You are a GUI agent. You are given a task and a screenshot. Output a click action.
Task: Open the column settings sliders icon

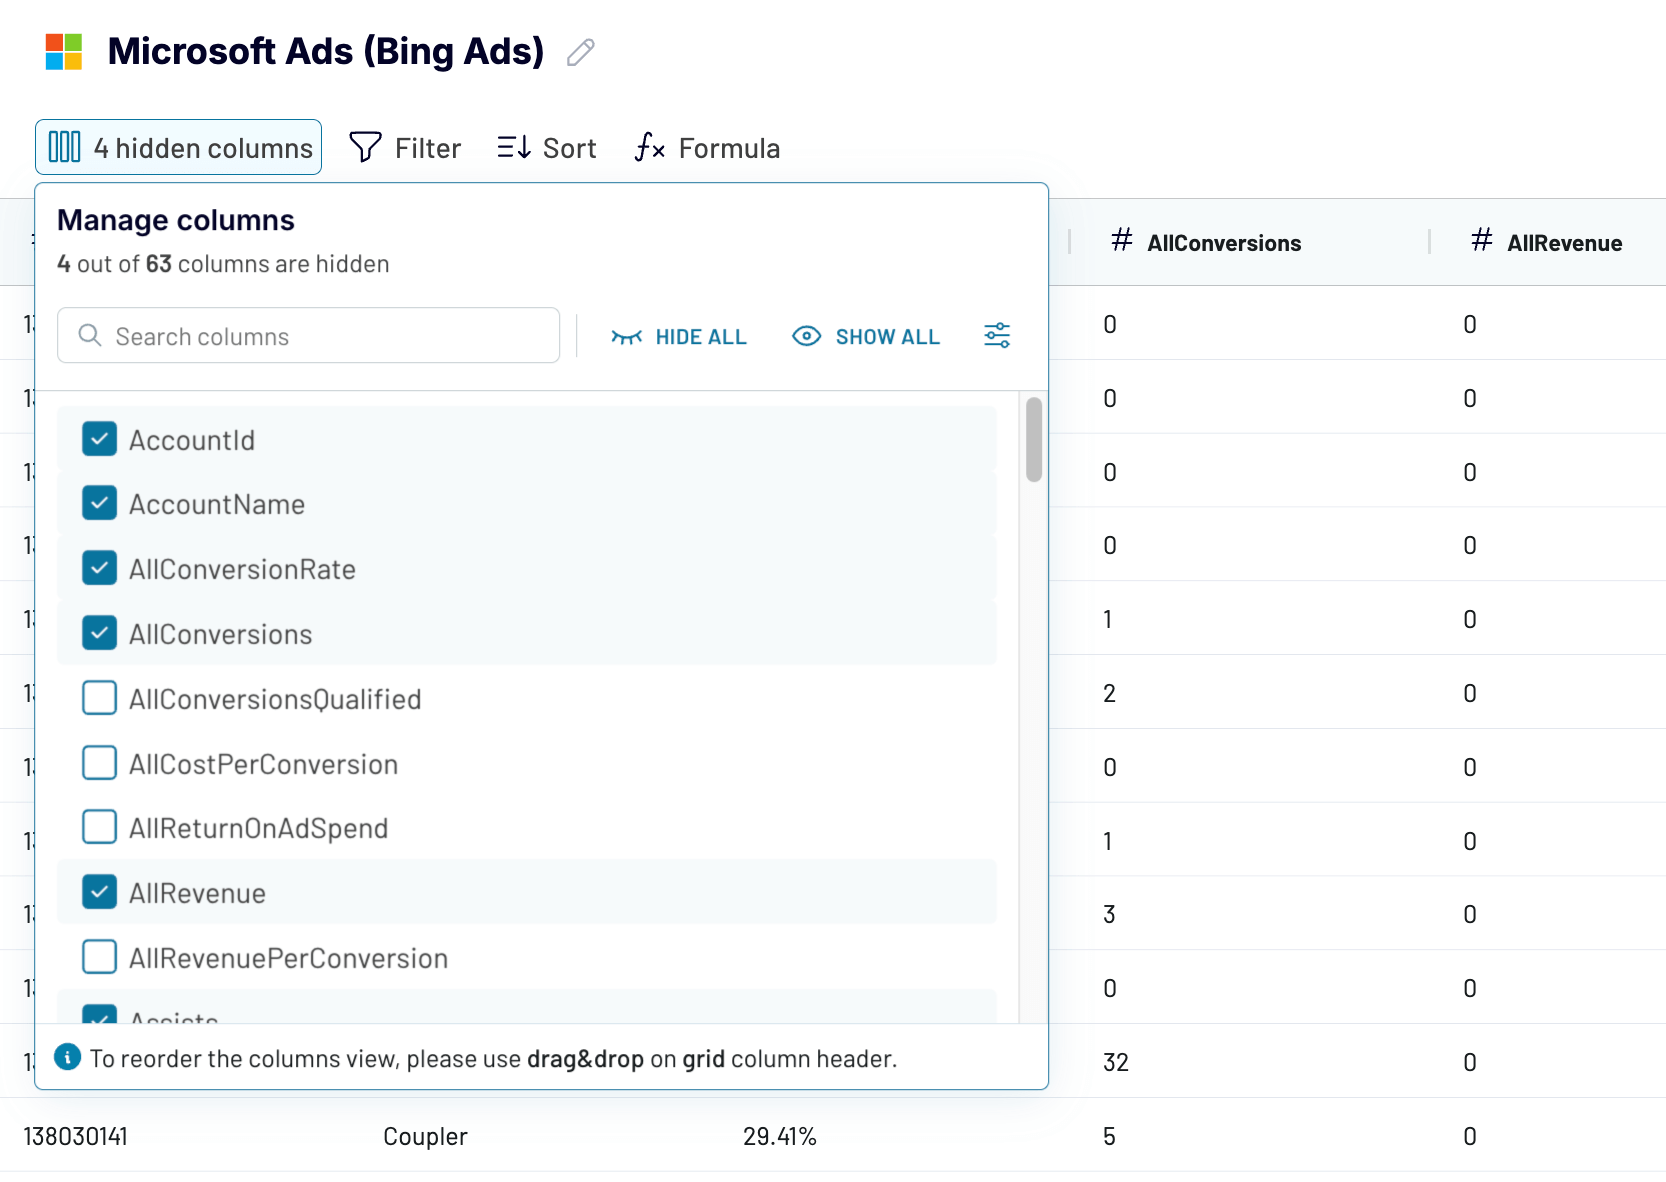click(x=997, y=336)
